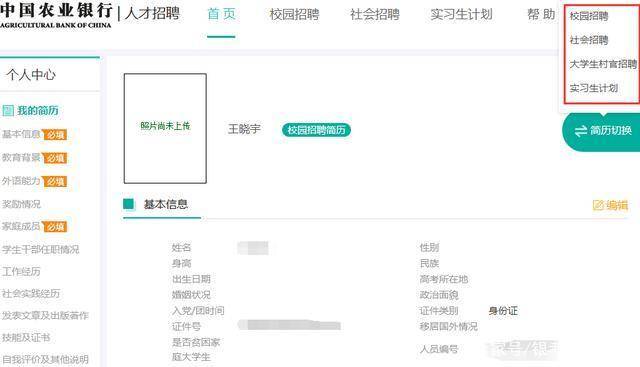Screen dimensions: 640x367
Task: Click the 简历切换 button
Action: tap(601, 131)
